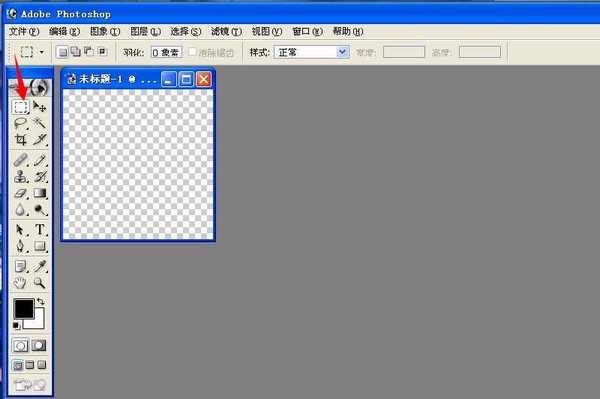Swap foreground and background colors
Viewport: 600px width, 399px height.
click(41, 302)
